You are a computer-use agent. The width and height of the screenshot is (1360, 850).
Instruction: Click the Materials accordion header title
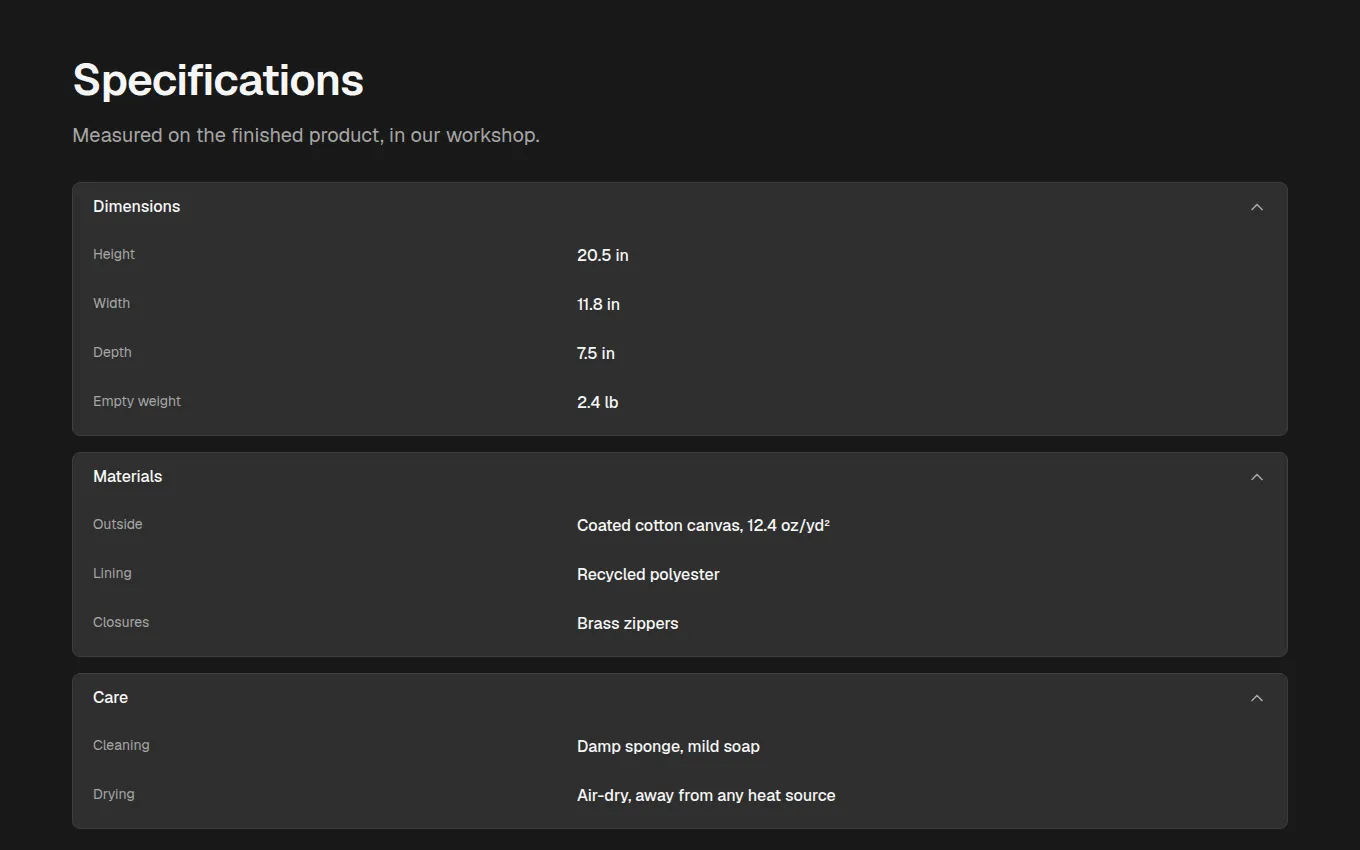(127, 476)
